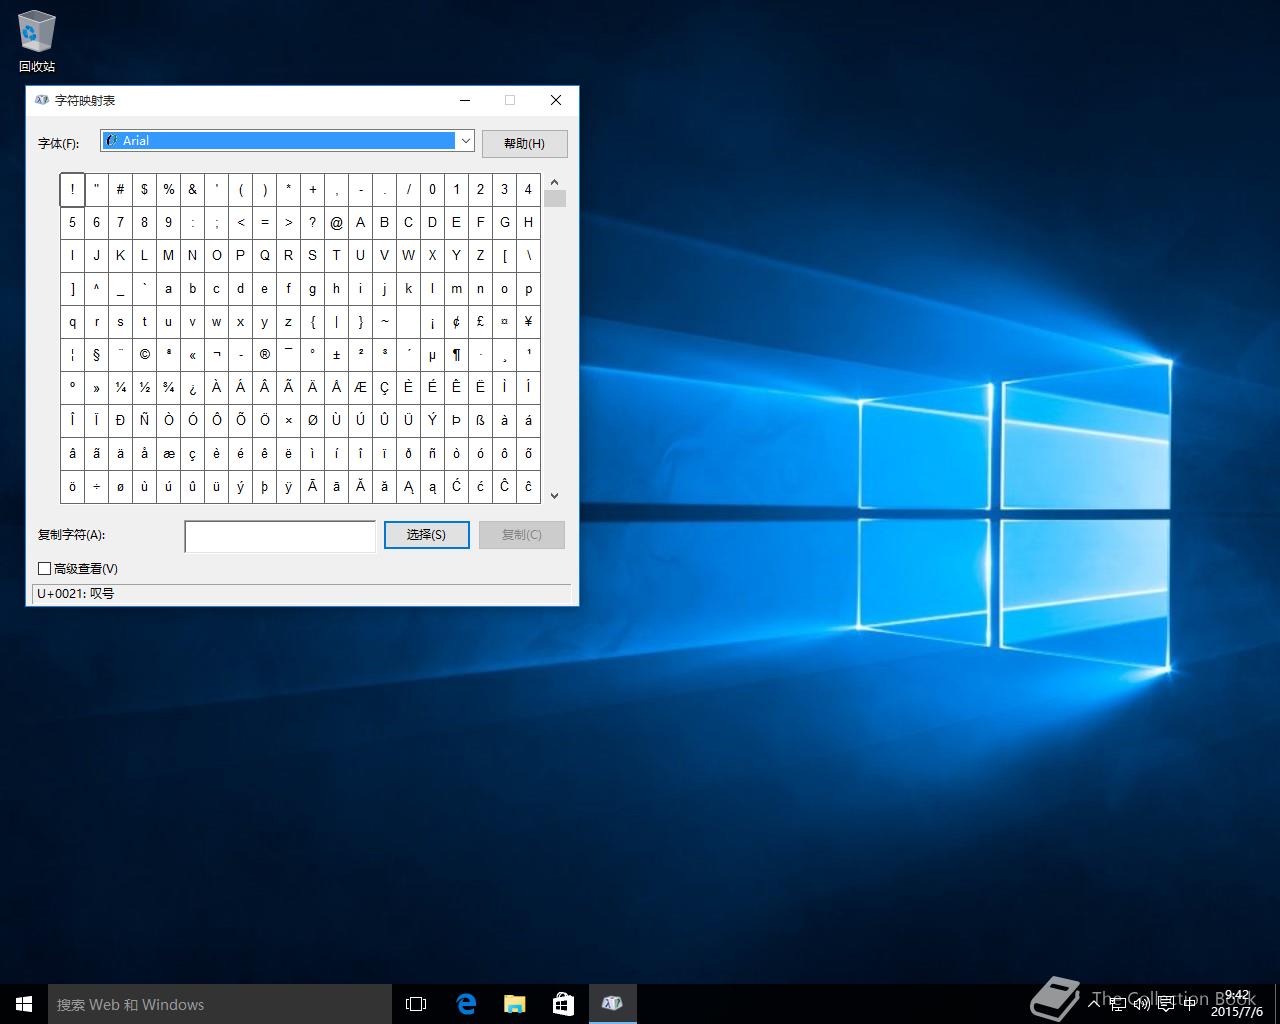The height and width of the screenshot is (1024, 1280).
Task: Select the µ micro character cell
Action: [x=432, y=354]
